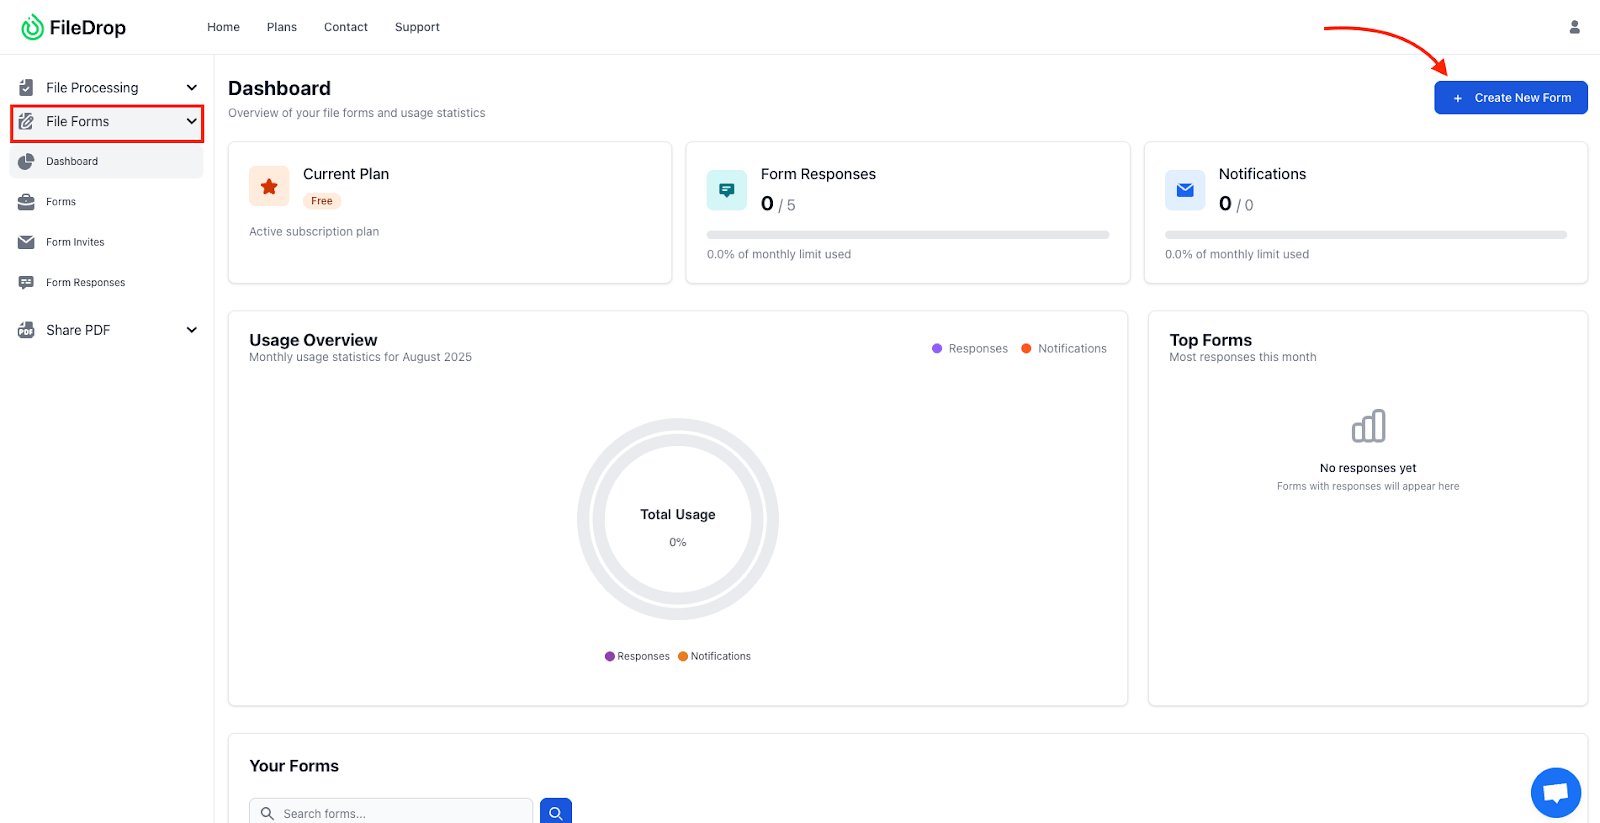Open the live chat bubble
The image size is (1600, 823).
click(x=1555, y=792)
